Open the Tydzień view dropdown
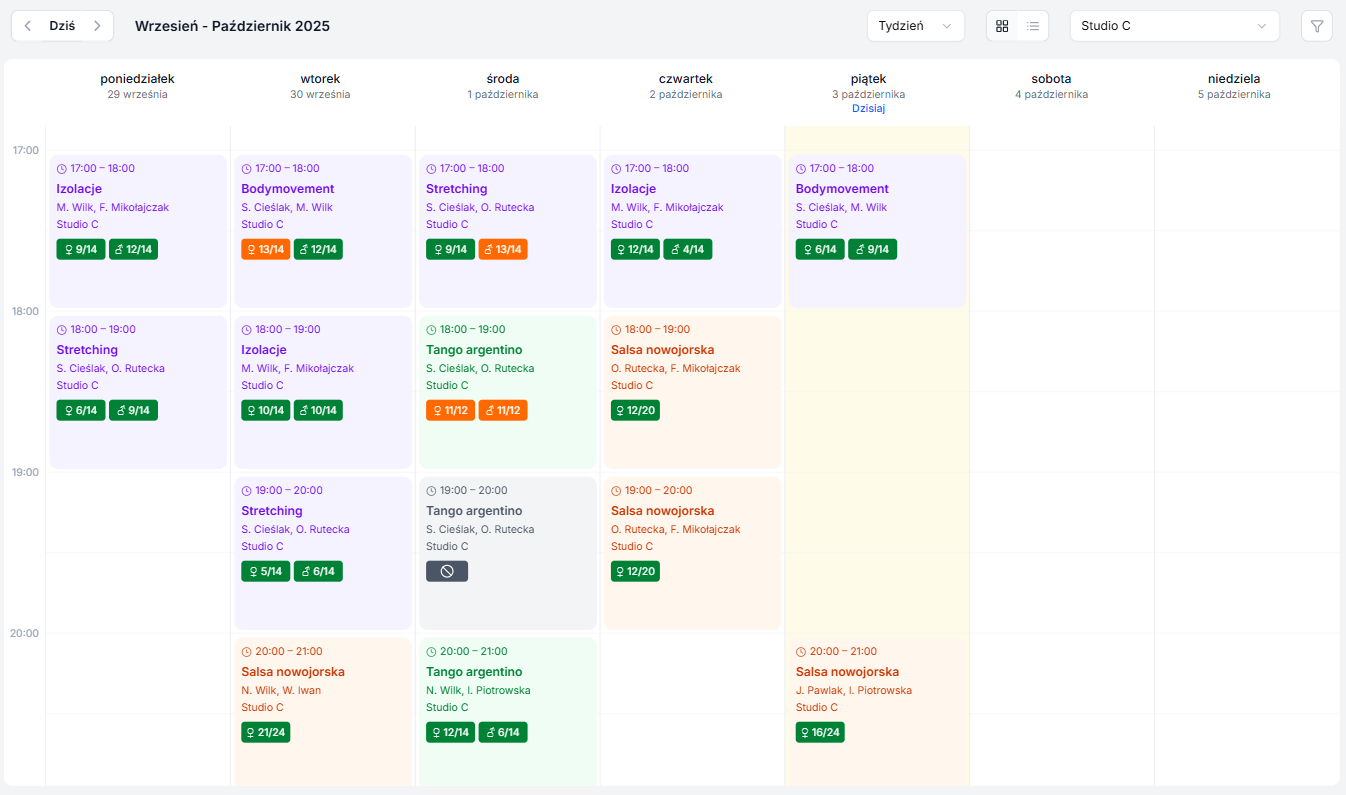This screenshot has width=1346, height=795. pyautogui.click(x=915, y=26)
